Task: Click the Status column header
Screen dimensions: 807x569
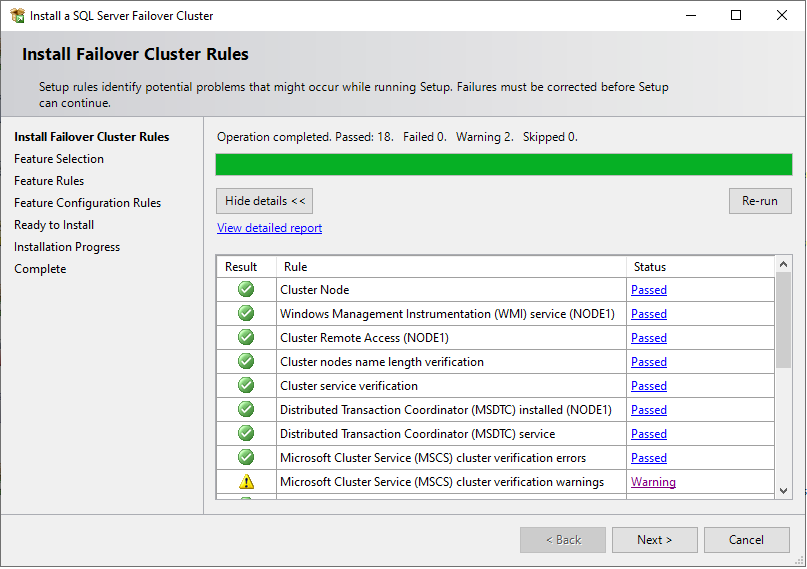Action: pyautogui.click(x=700, y=267)
